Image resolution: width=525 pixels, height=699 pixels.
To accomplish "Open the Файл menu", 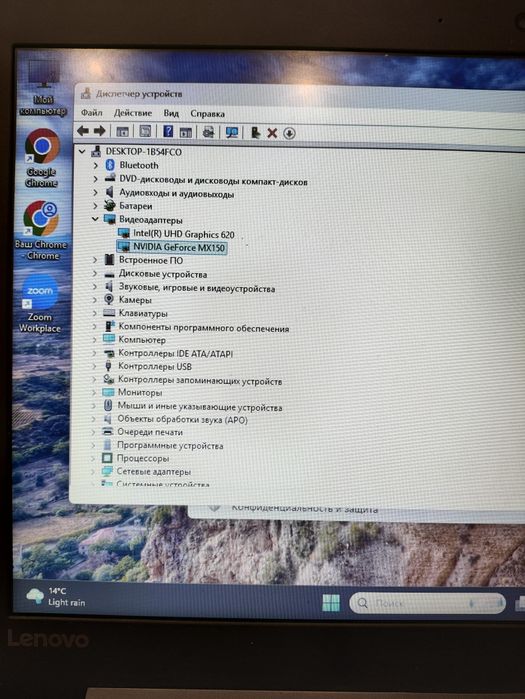I will click(91, 113).
